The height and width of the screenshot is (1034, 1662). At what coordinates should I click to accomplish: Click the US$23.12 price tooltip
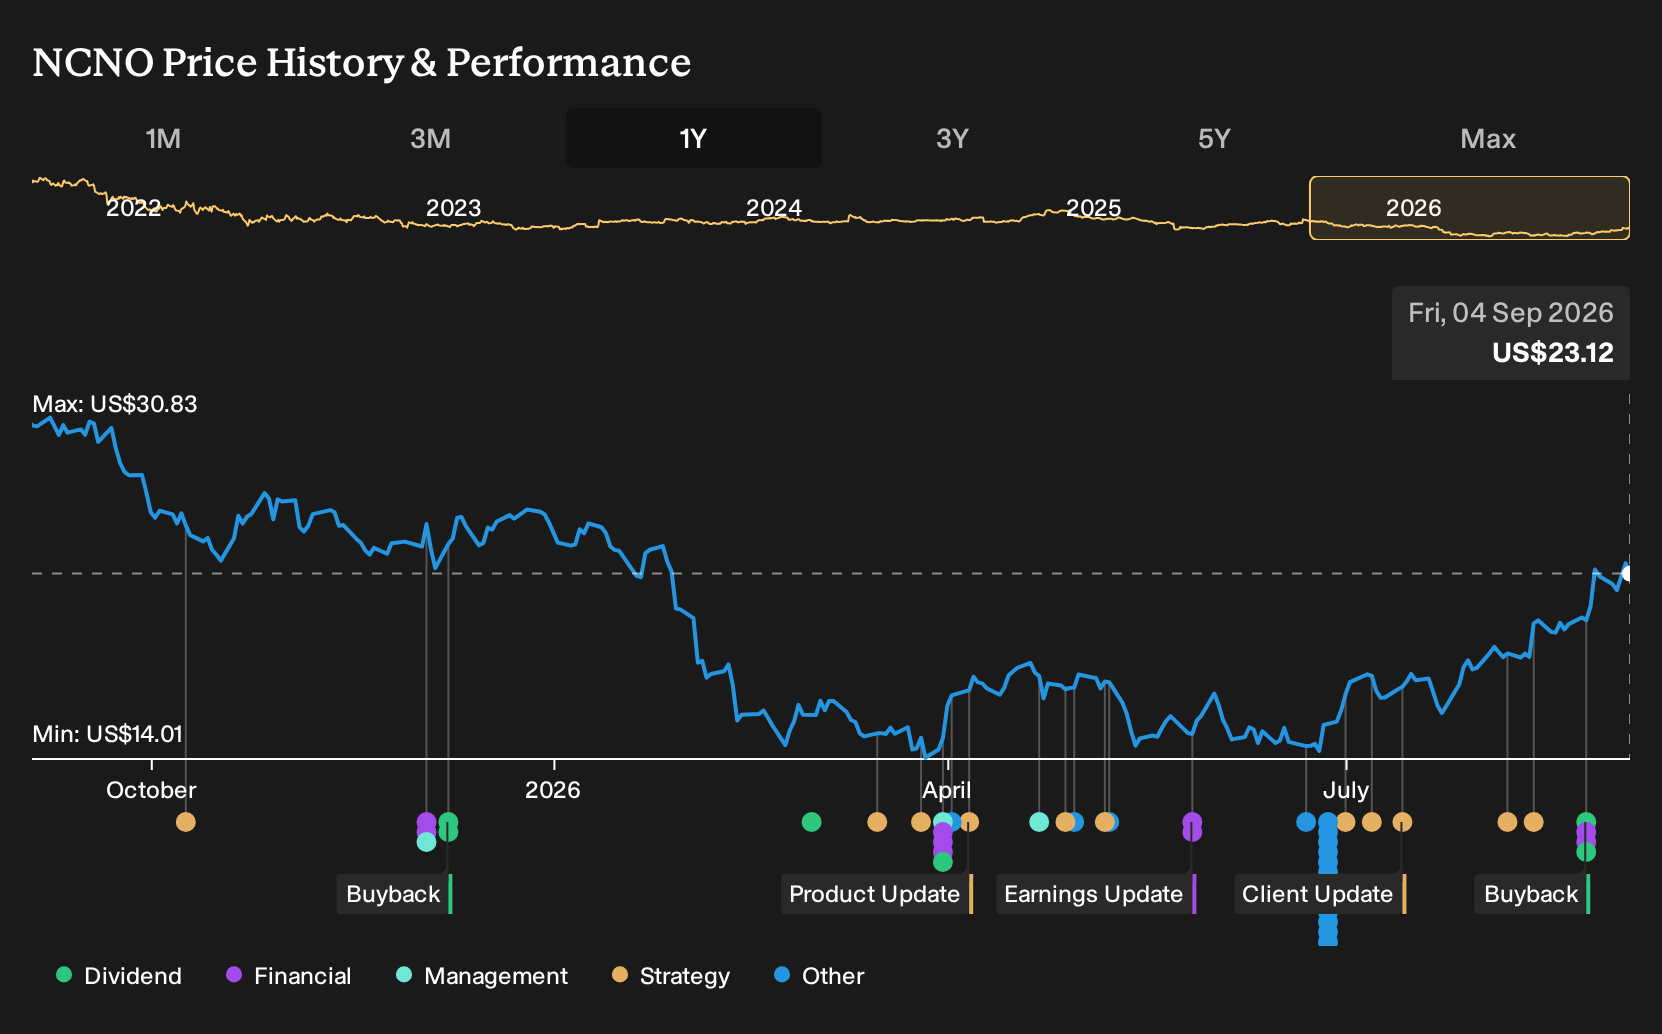pyautogui.click(x=1511, y=333)
